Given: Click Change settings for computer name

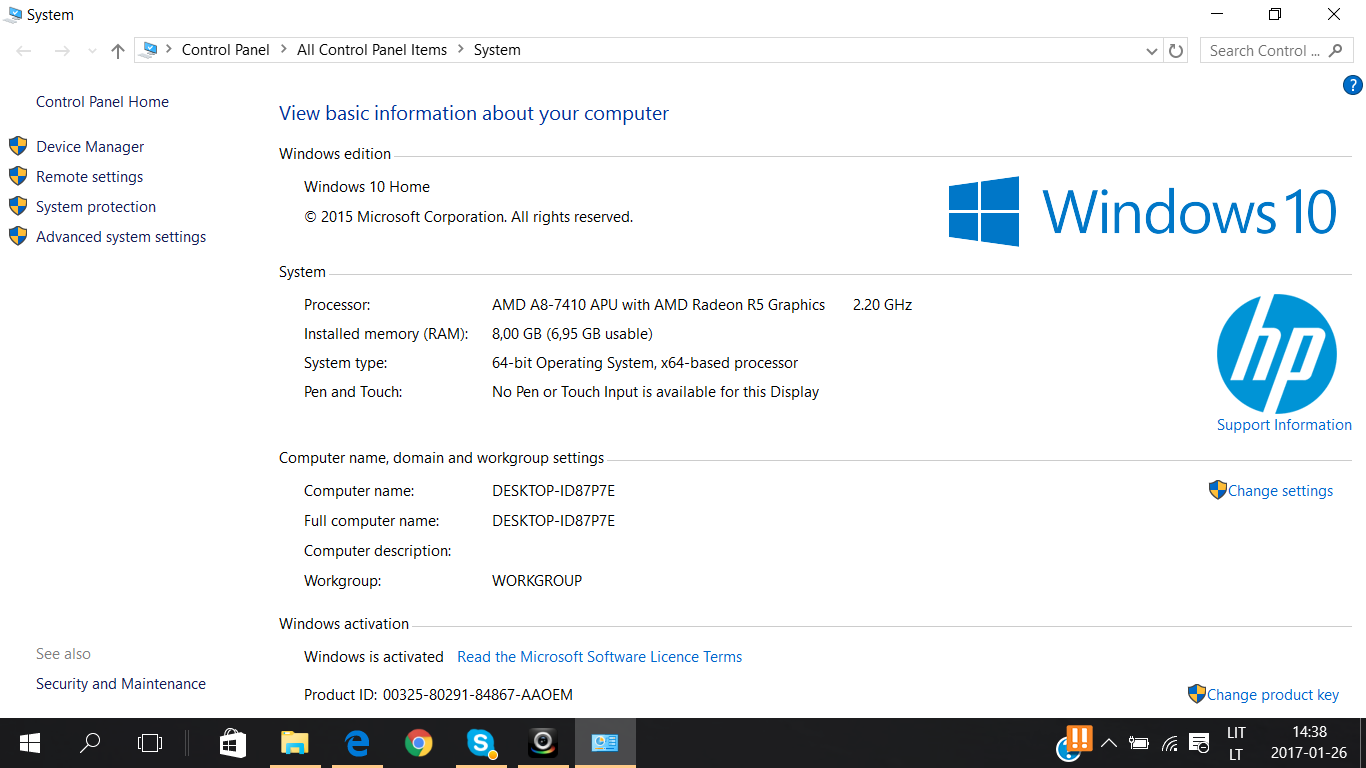Looking at the screenshot, I should [1280, 491].
